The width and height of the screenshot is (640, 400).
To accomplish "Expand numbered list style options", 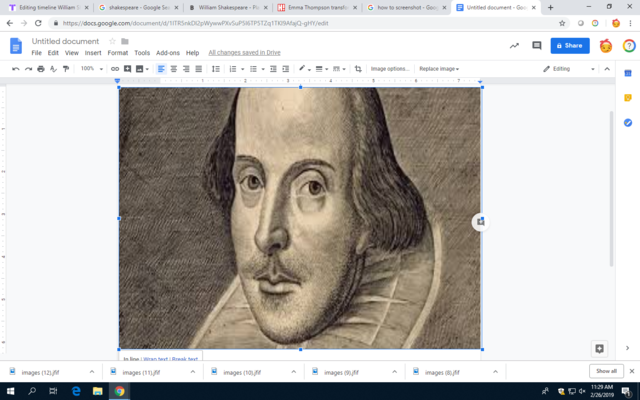I will [x=242, y=69].
